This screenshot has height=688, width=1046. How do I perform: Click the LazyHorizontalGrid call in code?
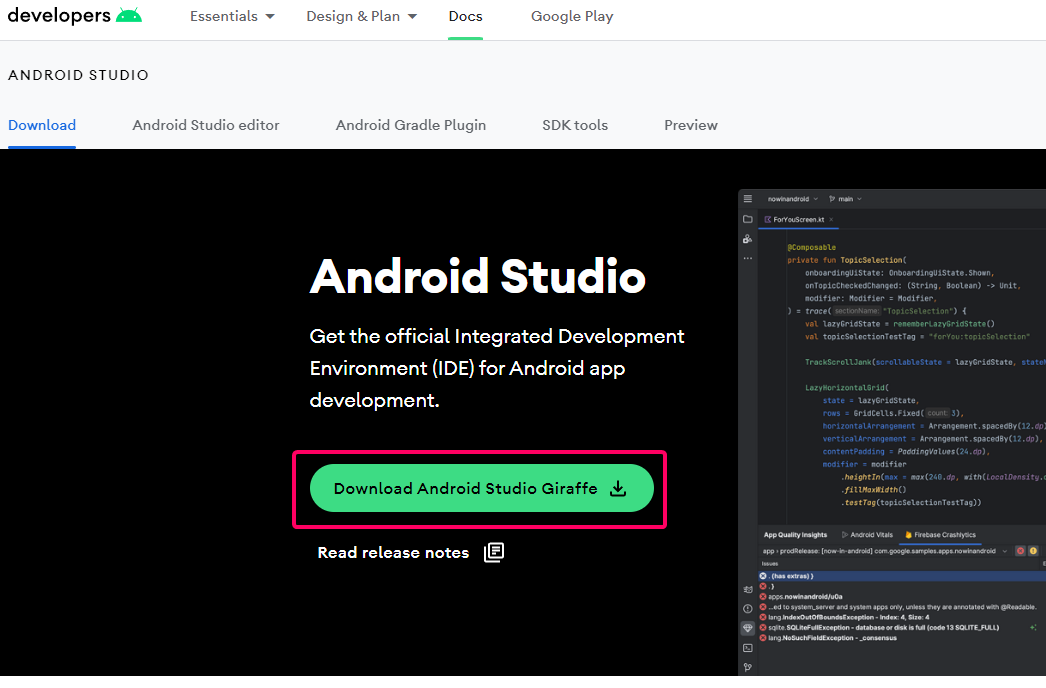click(x=845, y=388)
